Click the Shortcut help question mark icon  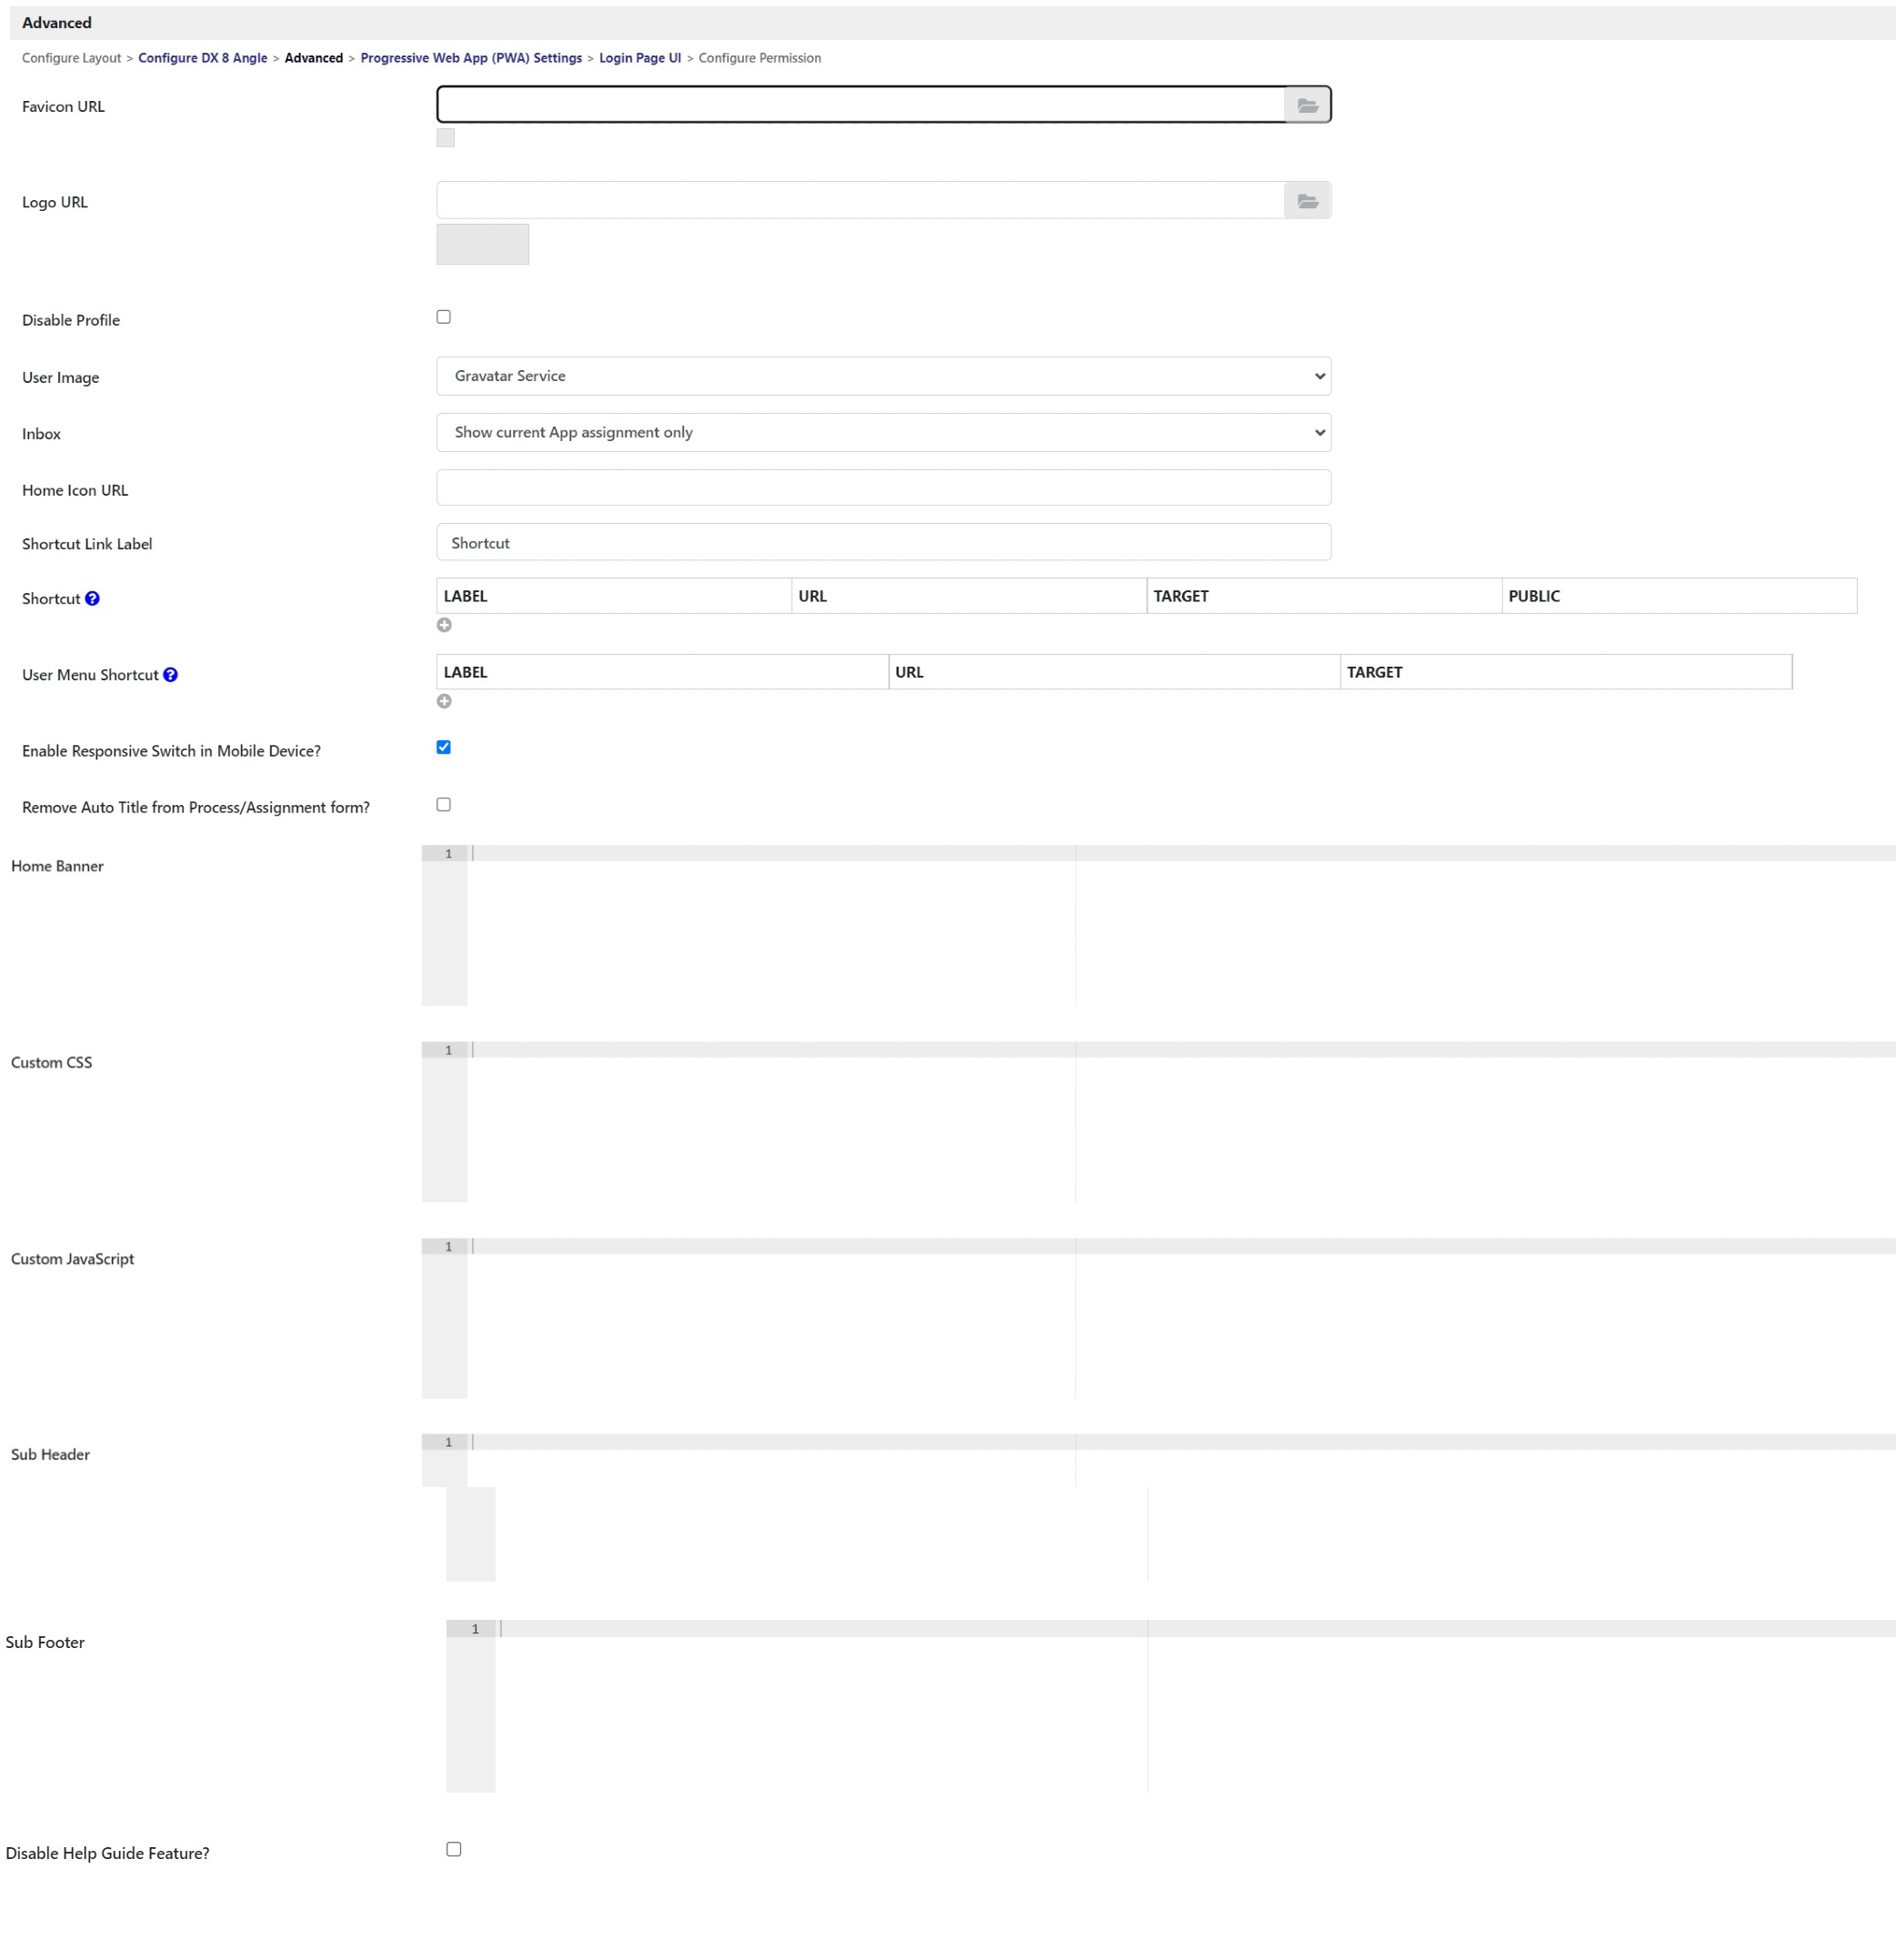[92, 598]
